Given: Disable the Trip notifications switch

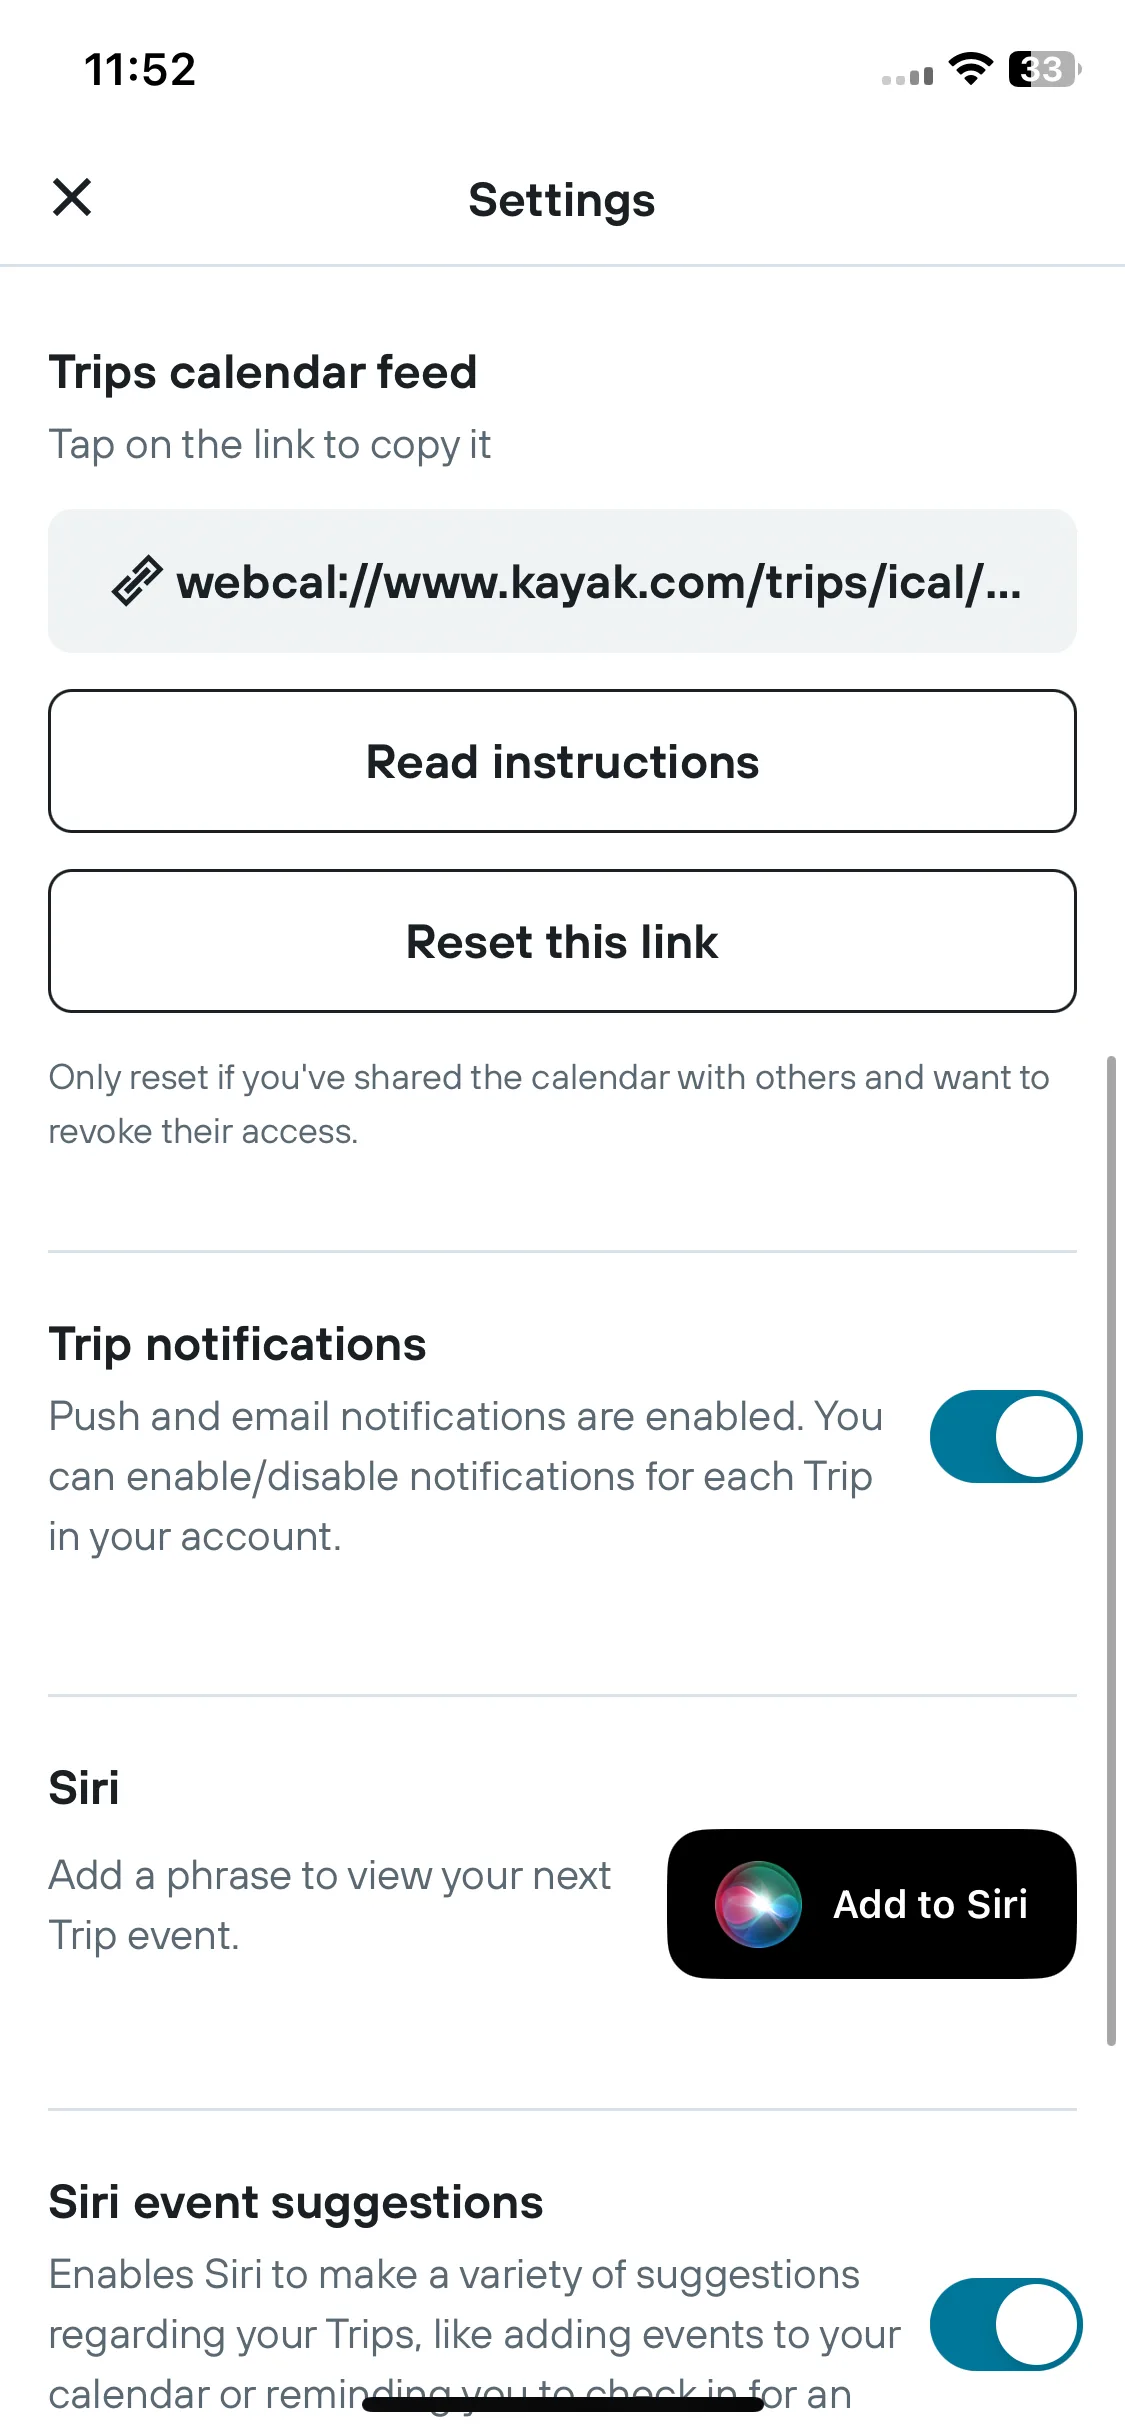Looking at the screenshot, I should [1005, 1436].
